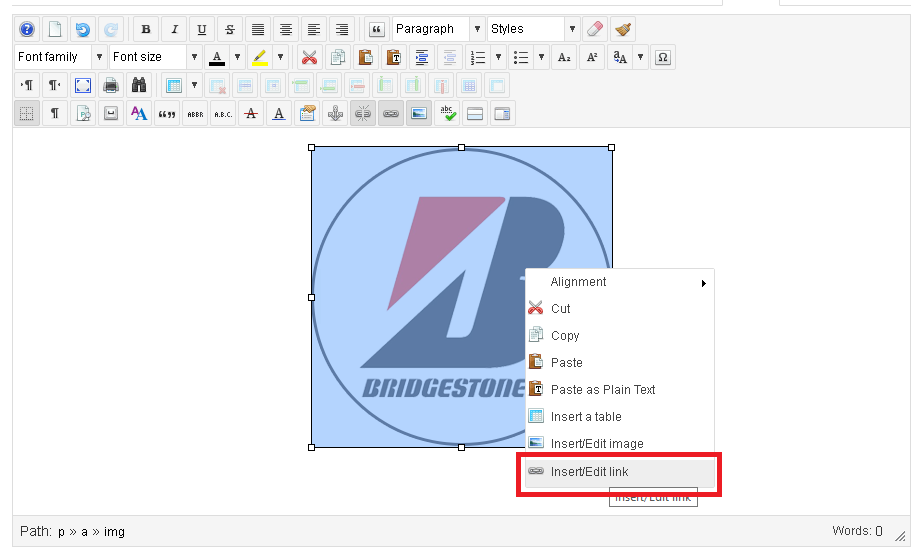Open the Styles dropdown

tap(533, 29)
